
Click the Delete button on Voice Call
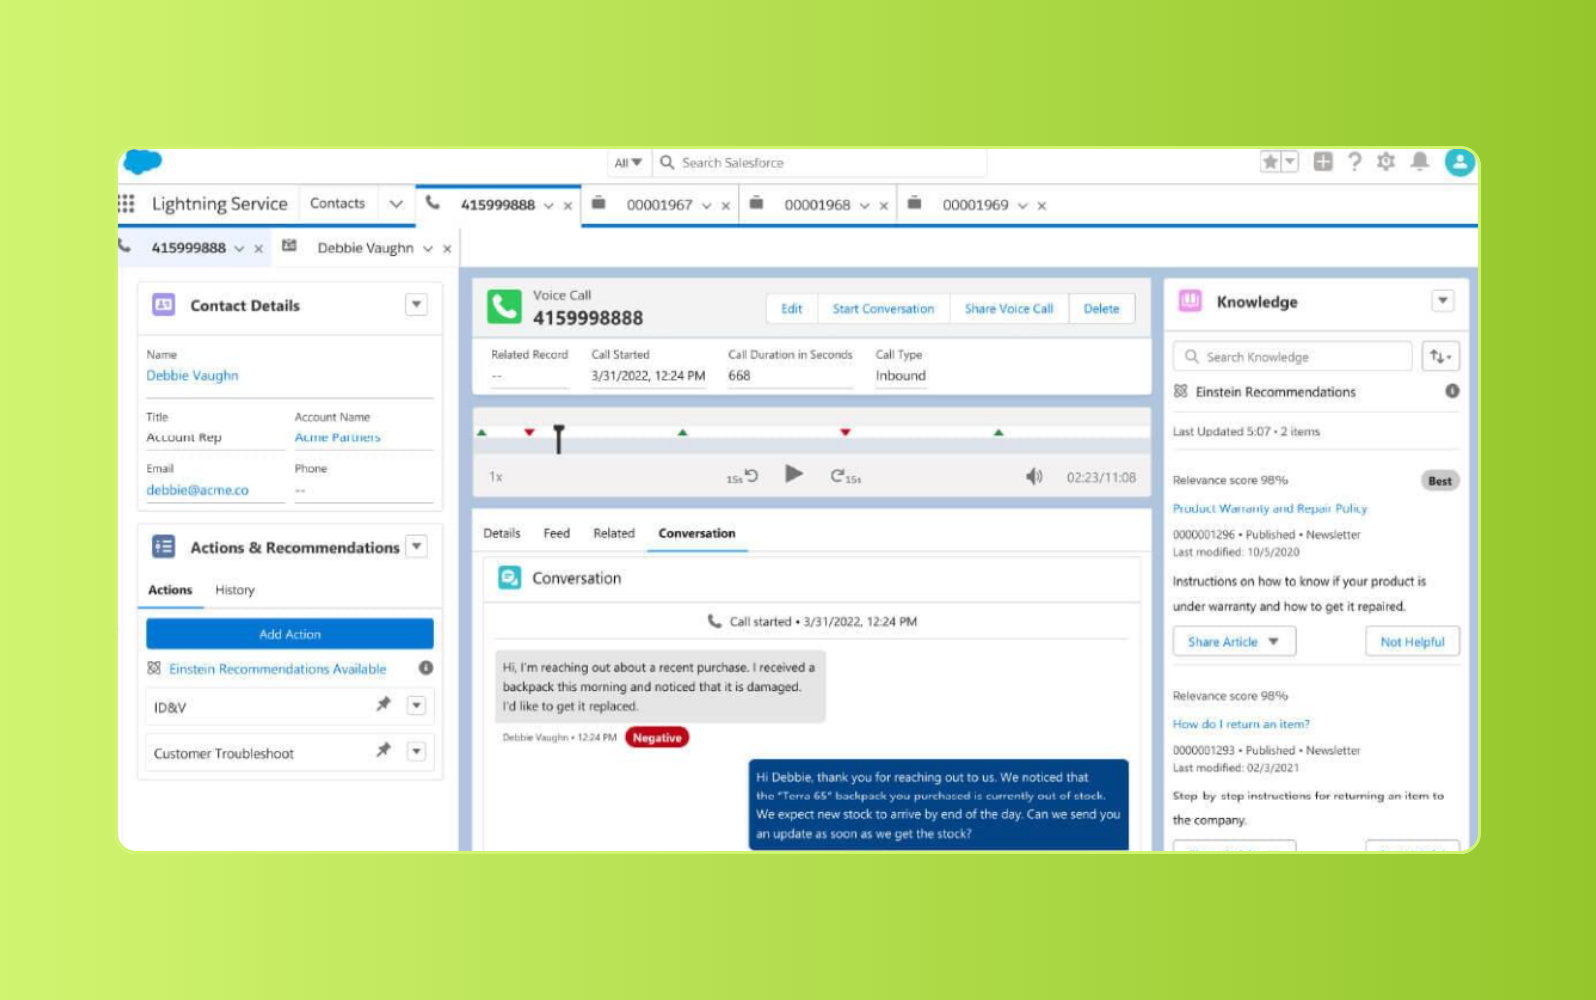point(1101,309)
